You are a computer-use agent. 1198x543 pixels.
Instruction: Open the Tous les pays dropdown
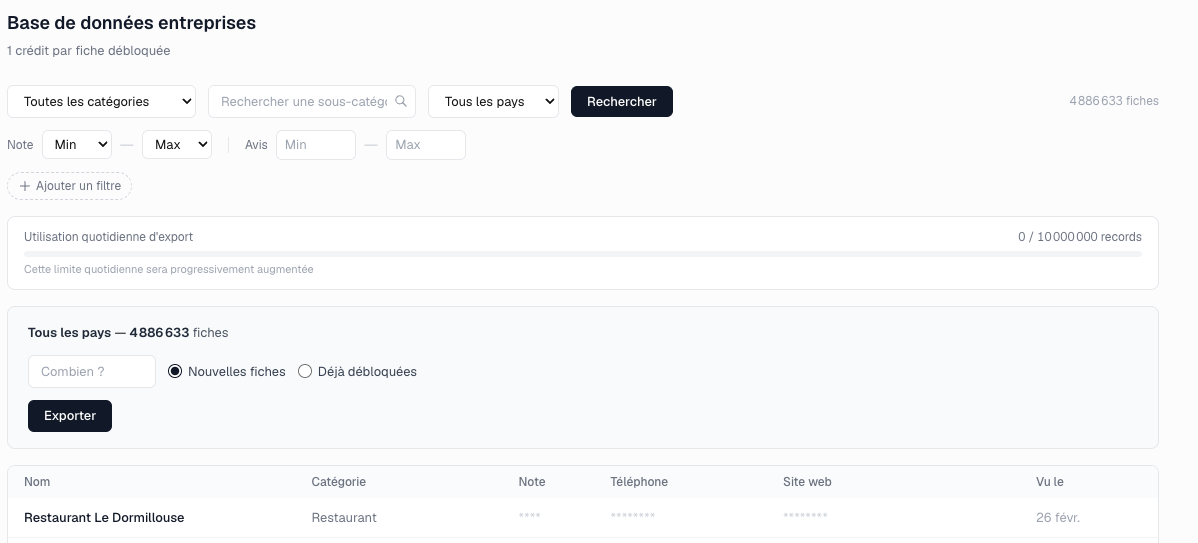pyautogui.click(x=493, y=101)
